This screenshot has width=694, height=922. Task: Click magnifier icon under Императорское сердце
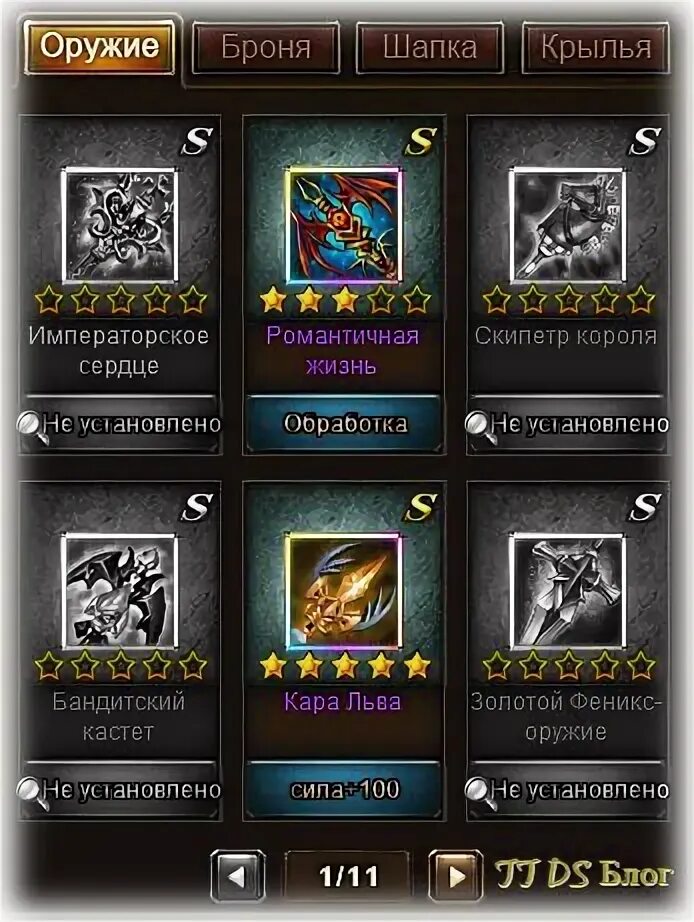click(x=32, y=426)
